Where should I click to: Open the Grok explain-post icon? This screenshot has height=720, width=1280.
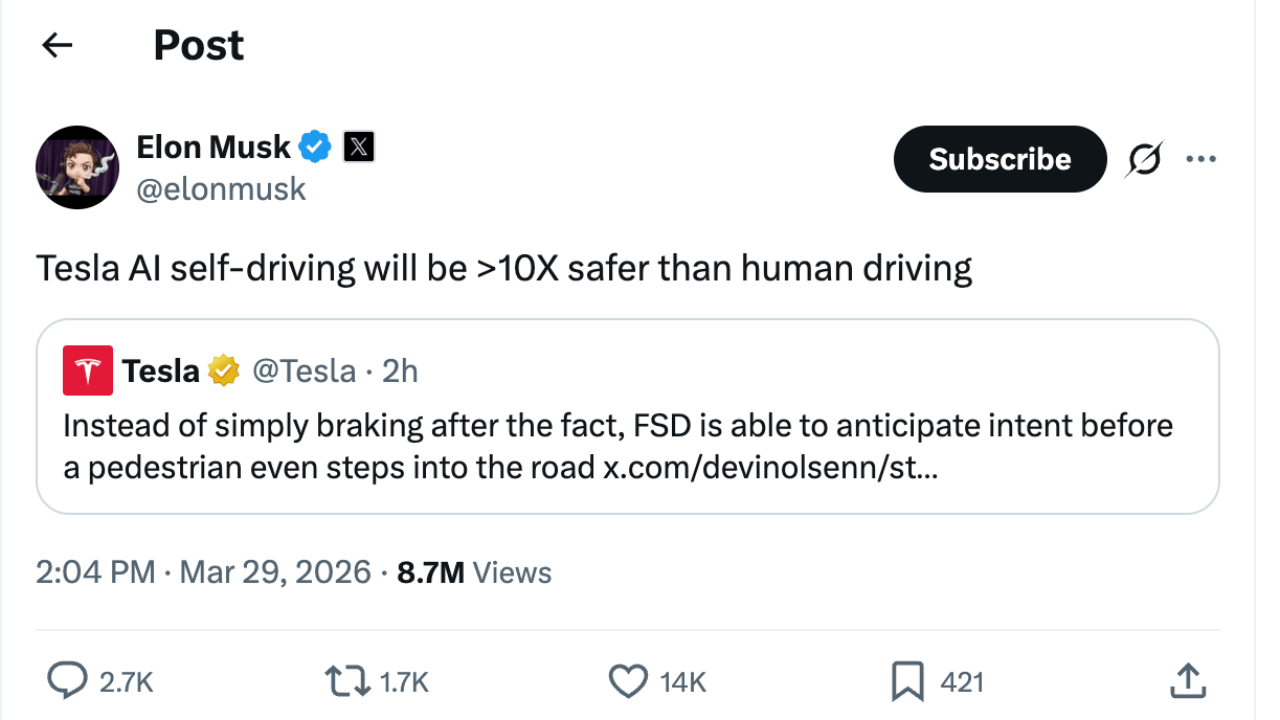pyautogui.click(x=1144, y=159)
